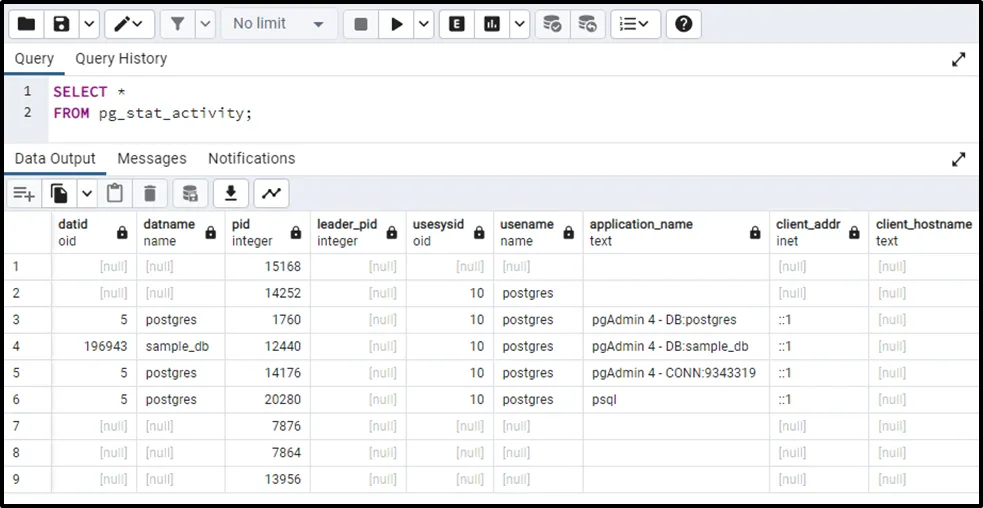This screenshot has width=983, height=508.
Task: Switch to the Query History tab
Action: pyautogui.click(x=121, y=59)
